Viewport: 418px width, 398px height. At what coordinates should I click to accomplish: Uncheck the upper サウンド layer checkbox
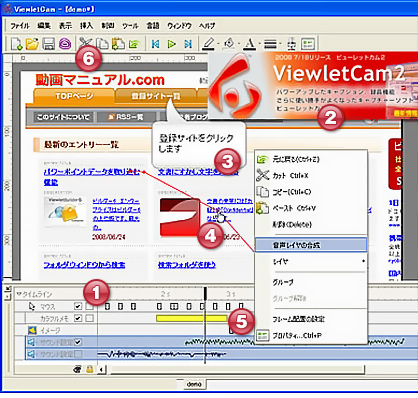[x=78, y=342]
